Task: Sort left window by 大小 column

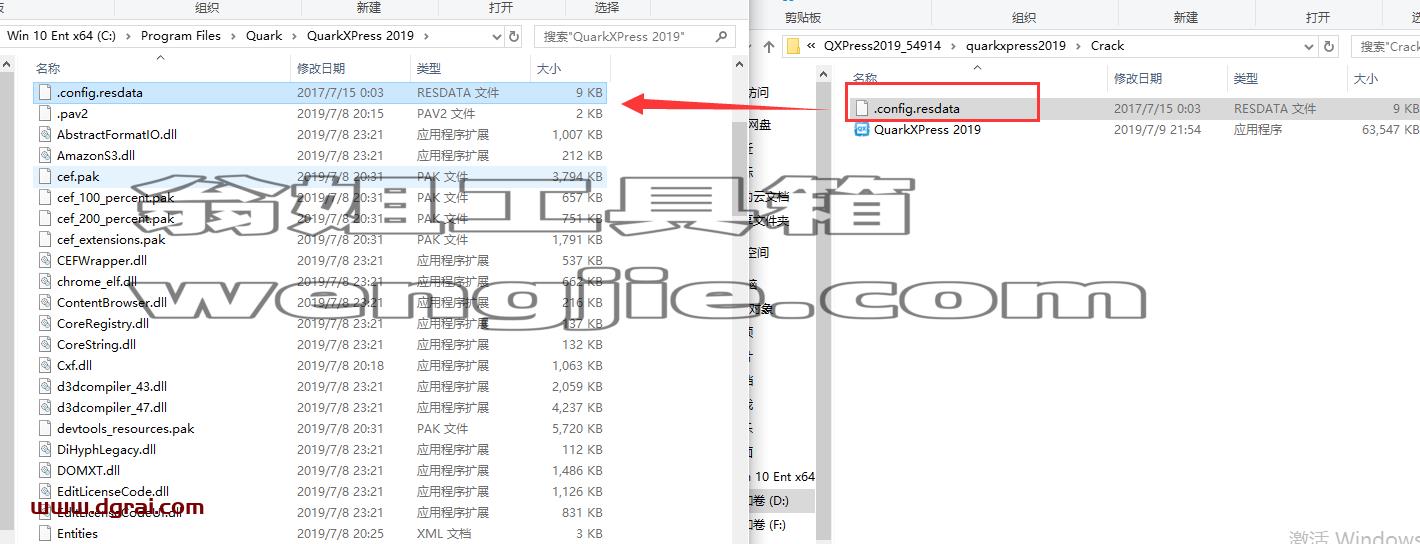Action: click(x=549, y=68)
